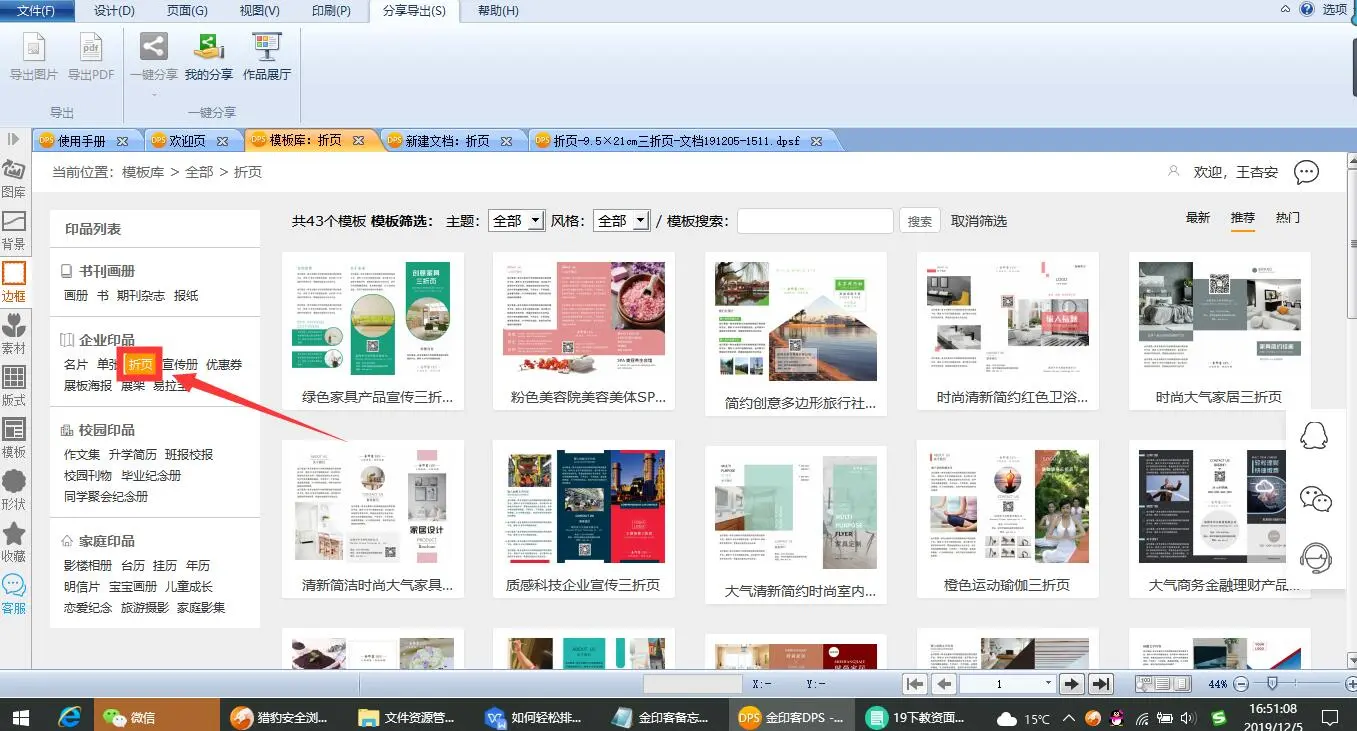Go to the next page arrow

coord(1071,684)
